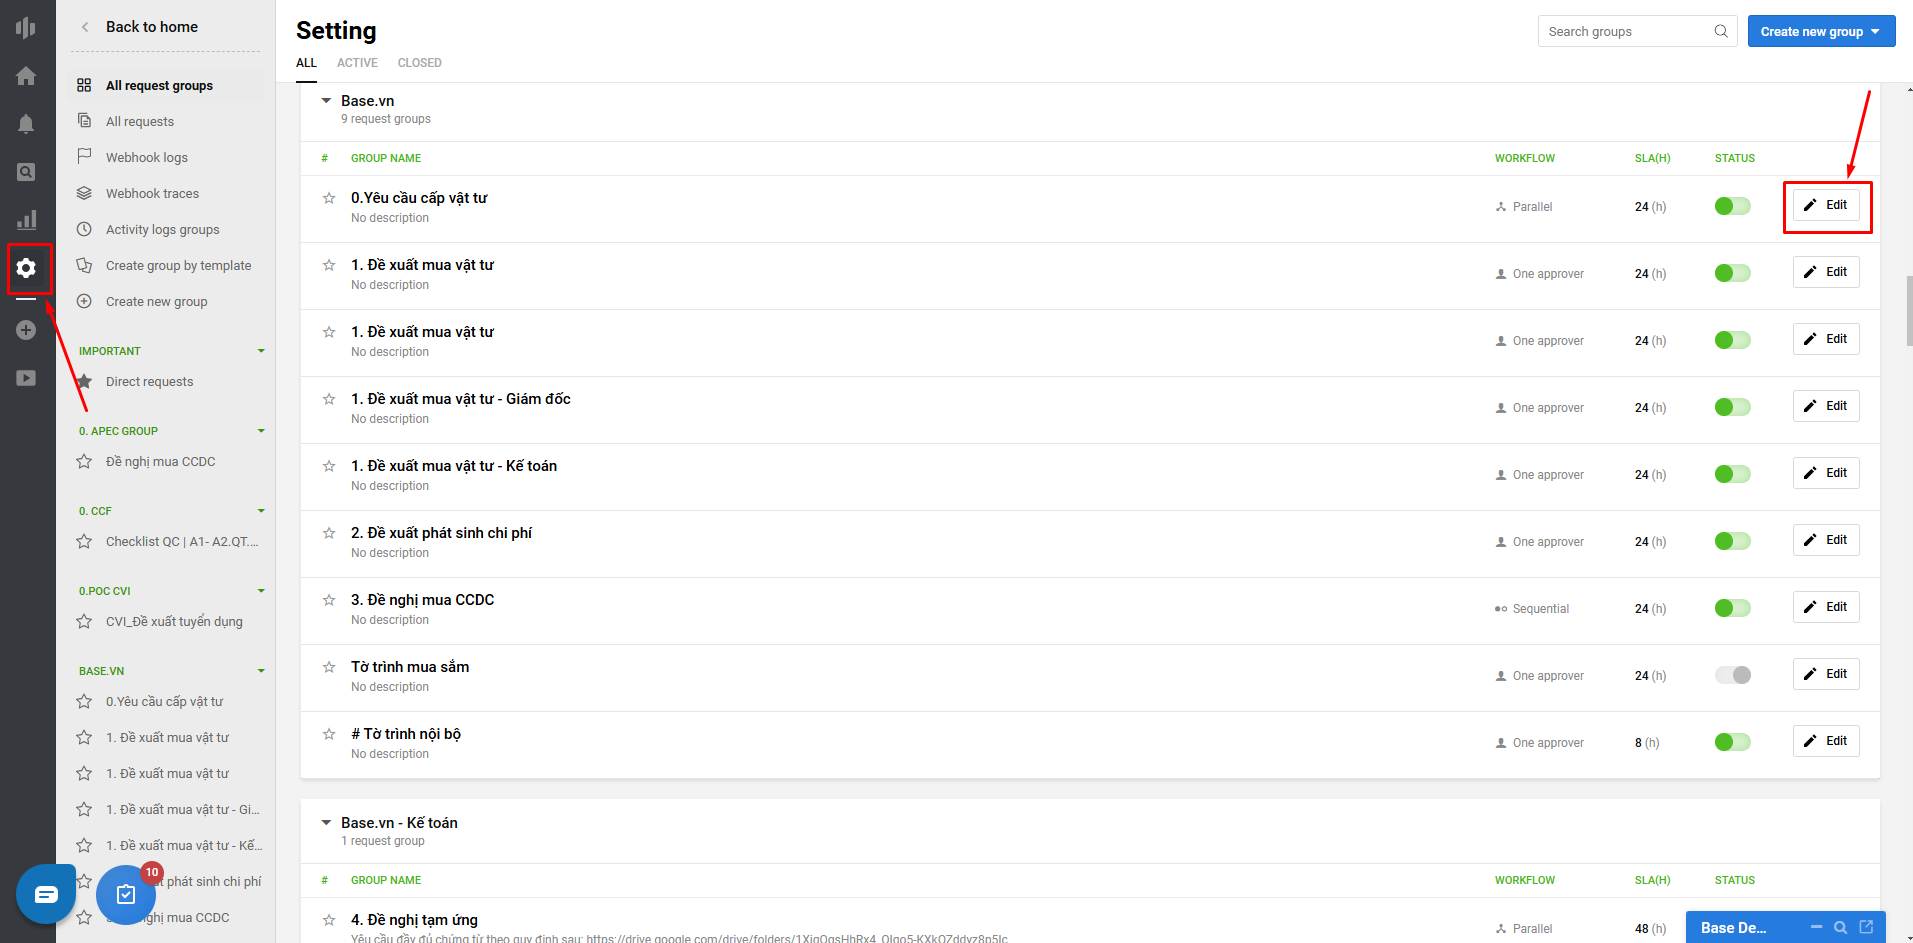Star 1. Đề xuất mua vật tư - Giám đốc row
Screen dimensions: 1913x943
point(329,399)
